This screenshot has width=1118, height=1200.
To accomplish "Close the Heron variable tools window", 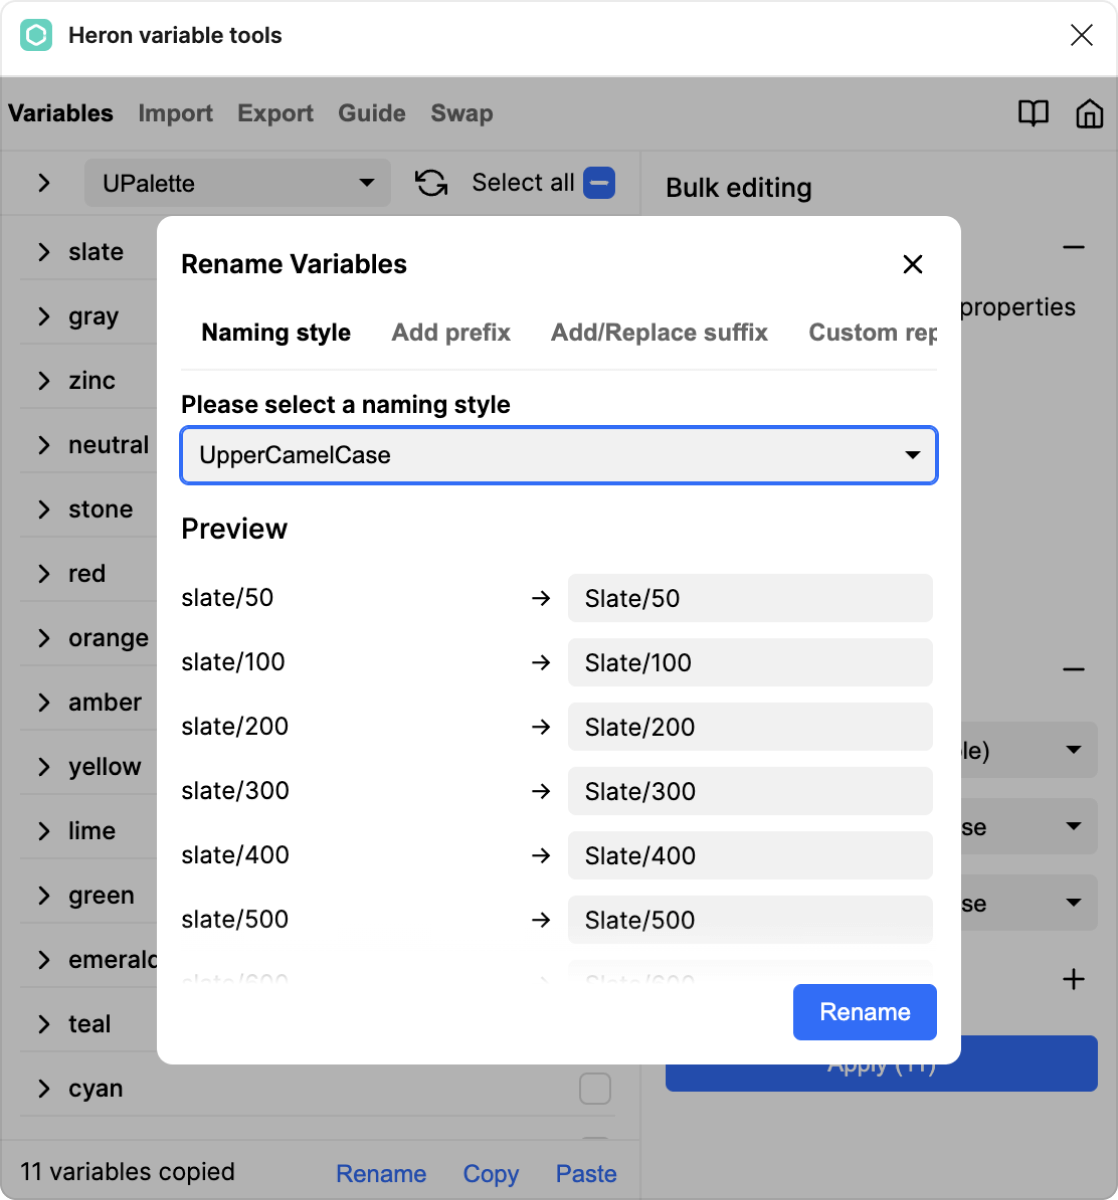I will click(x=1081, y=36).
